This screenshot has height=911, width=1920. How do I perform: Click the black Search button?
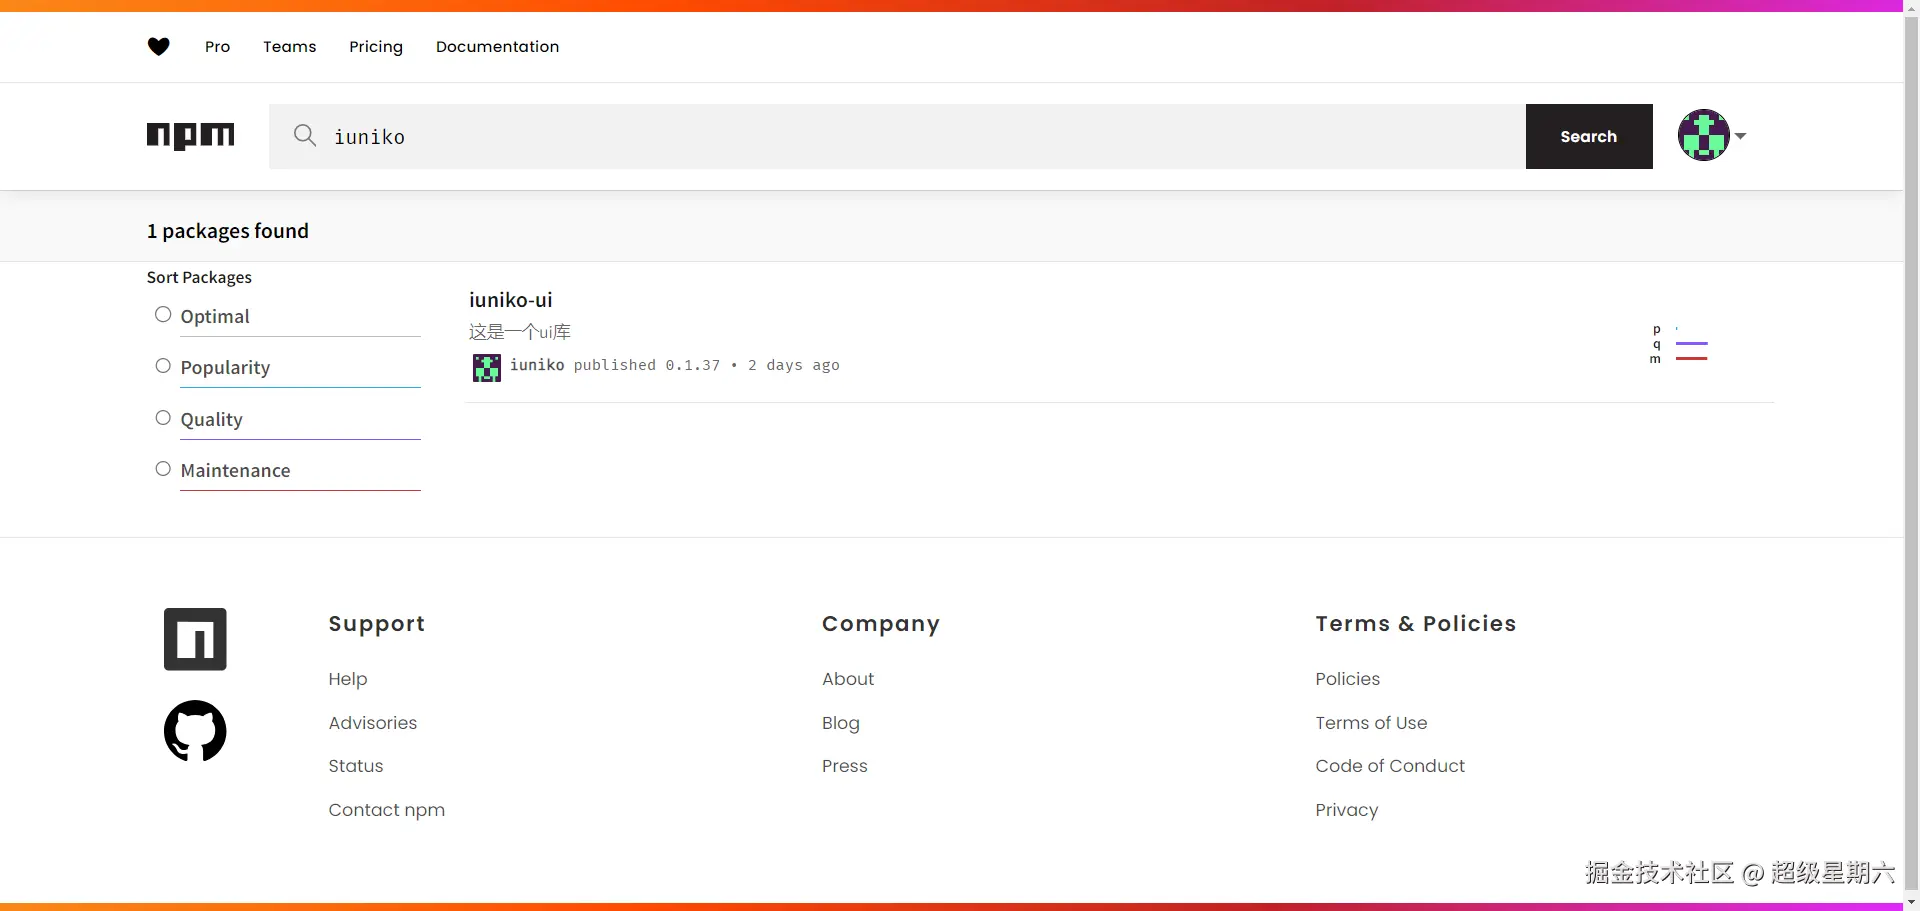pos(1589,136)
